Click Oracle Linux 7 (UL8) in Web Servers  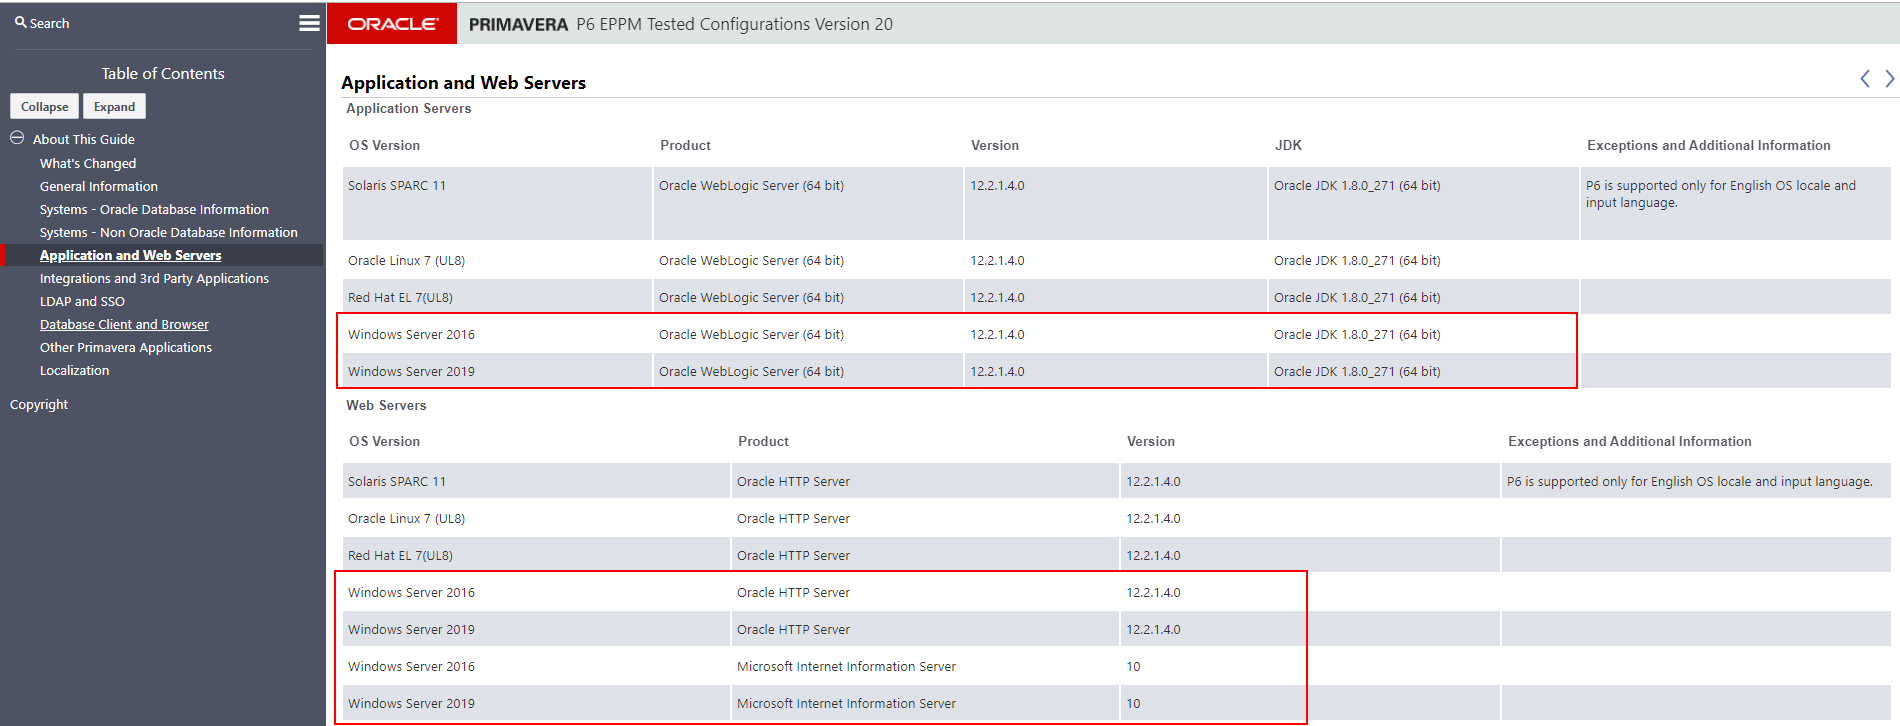click(x=406, y=518)
